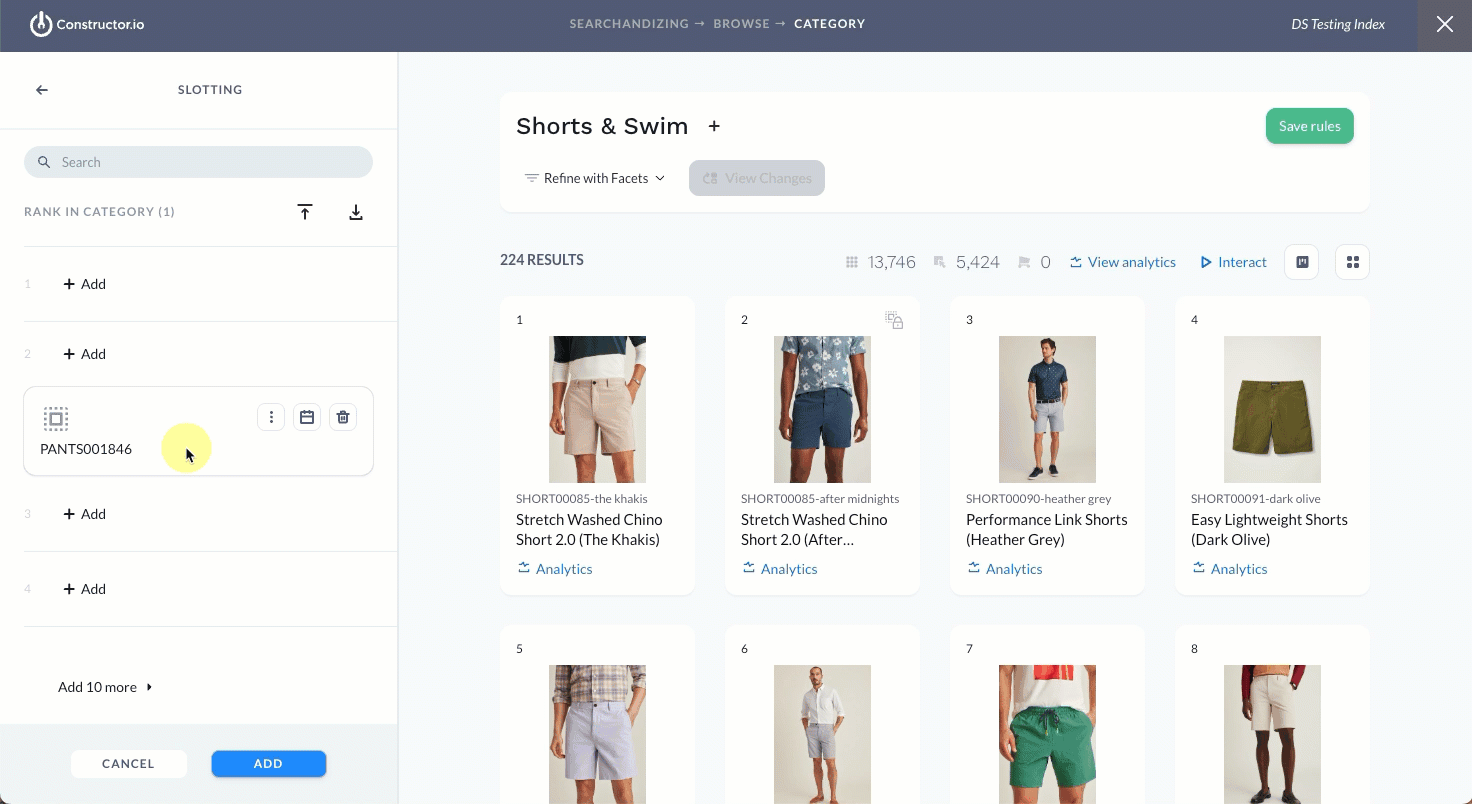
Task: Click the View Changes button
Action: [x=757, y=178]
